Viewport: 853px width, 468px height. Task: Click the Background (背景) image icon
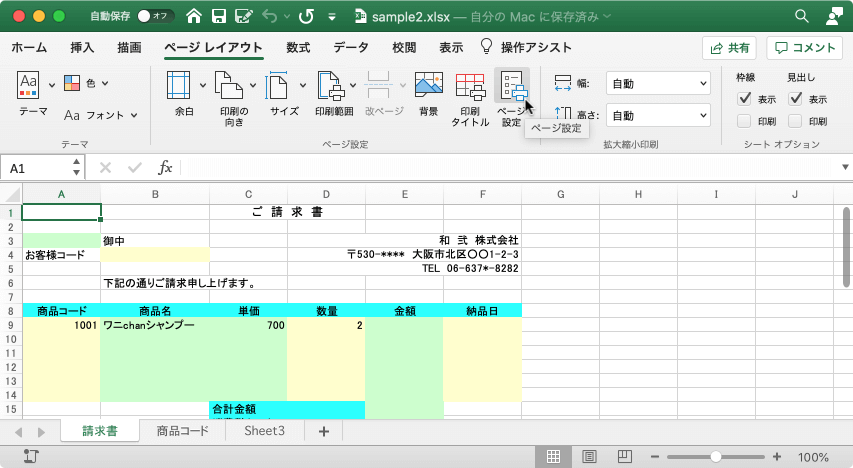click(429, 85)
